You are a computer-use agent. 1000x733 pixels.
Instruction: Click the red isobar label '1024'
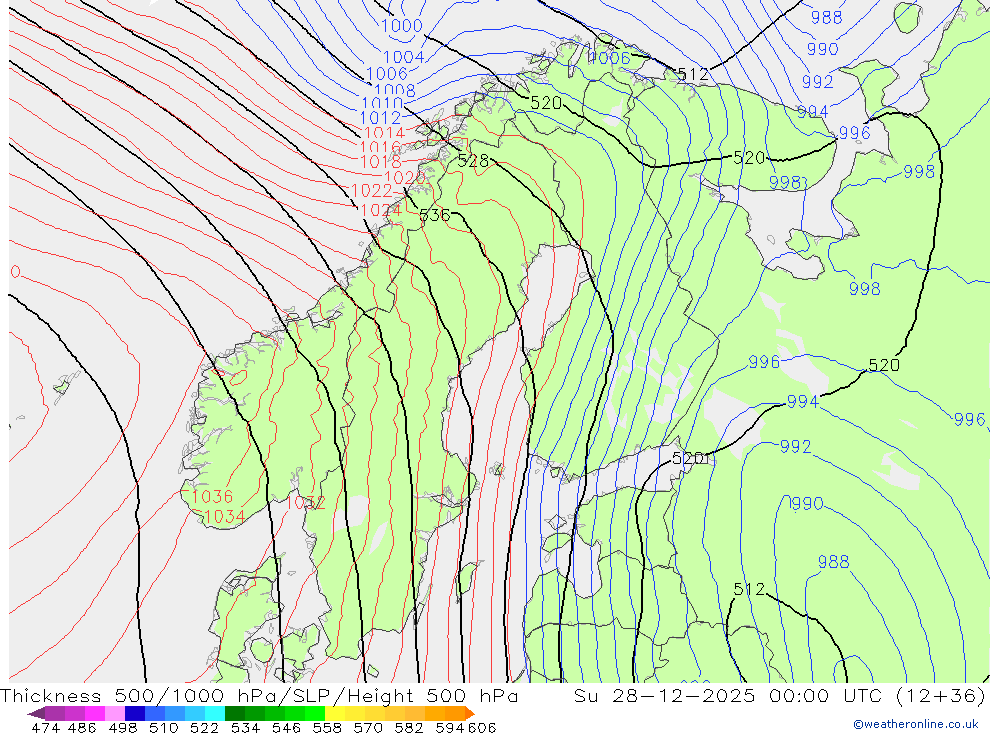pos(381,210)
